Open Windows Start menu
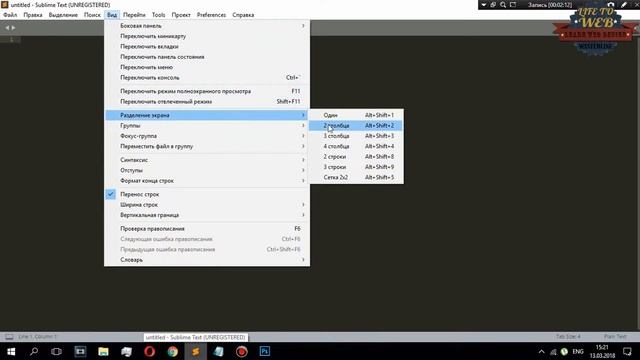This screenshot has height=360, width=640. tap(11, 351)
